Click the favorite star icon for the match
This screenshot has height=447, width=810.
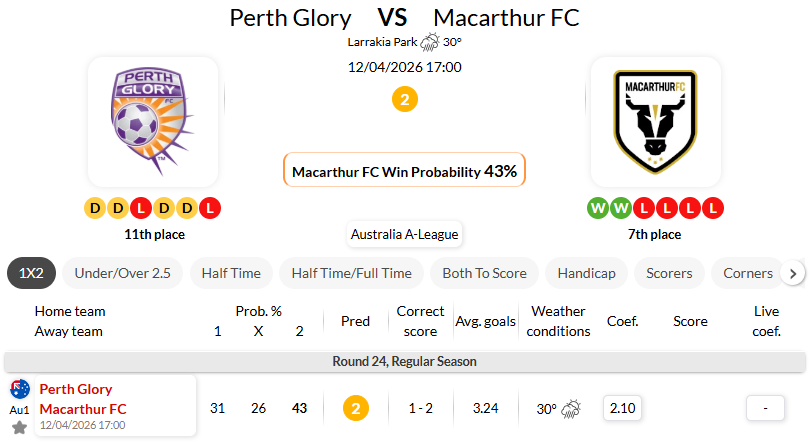(19, 427)
